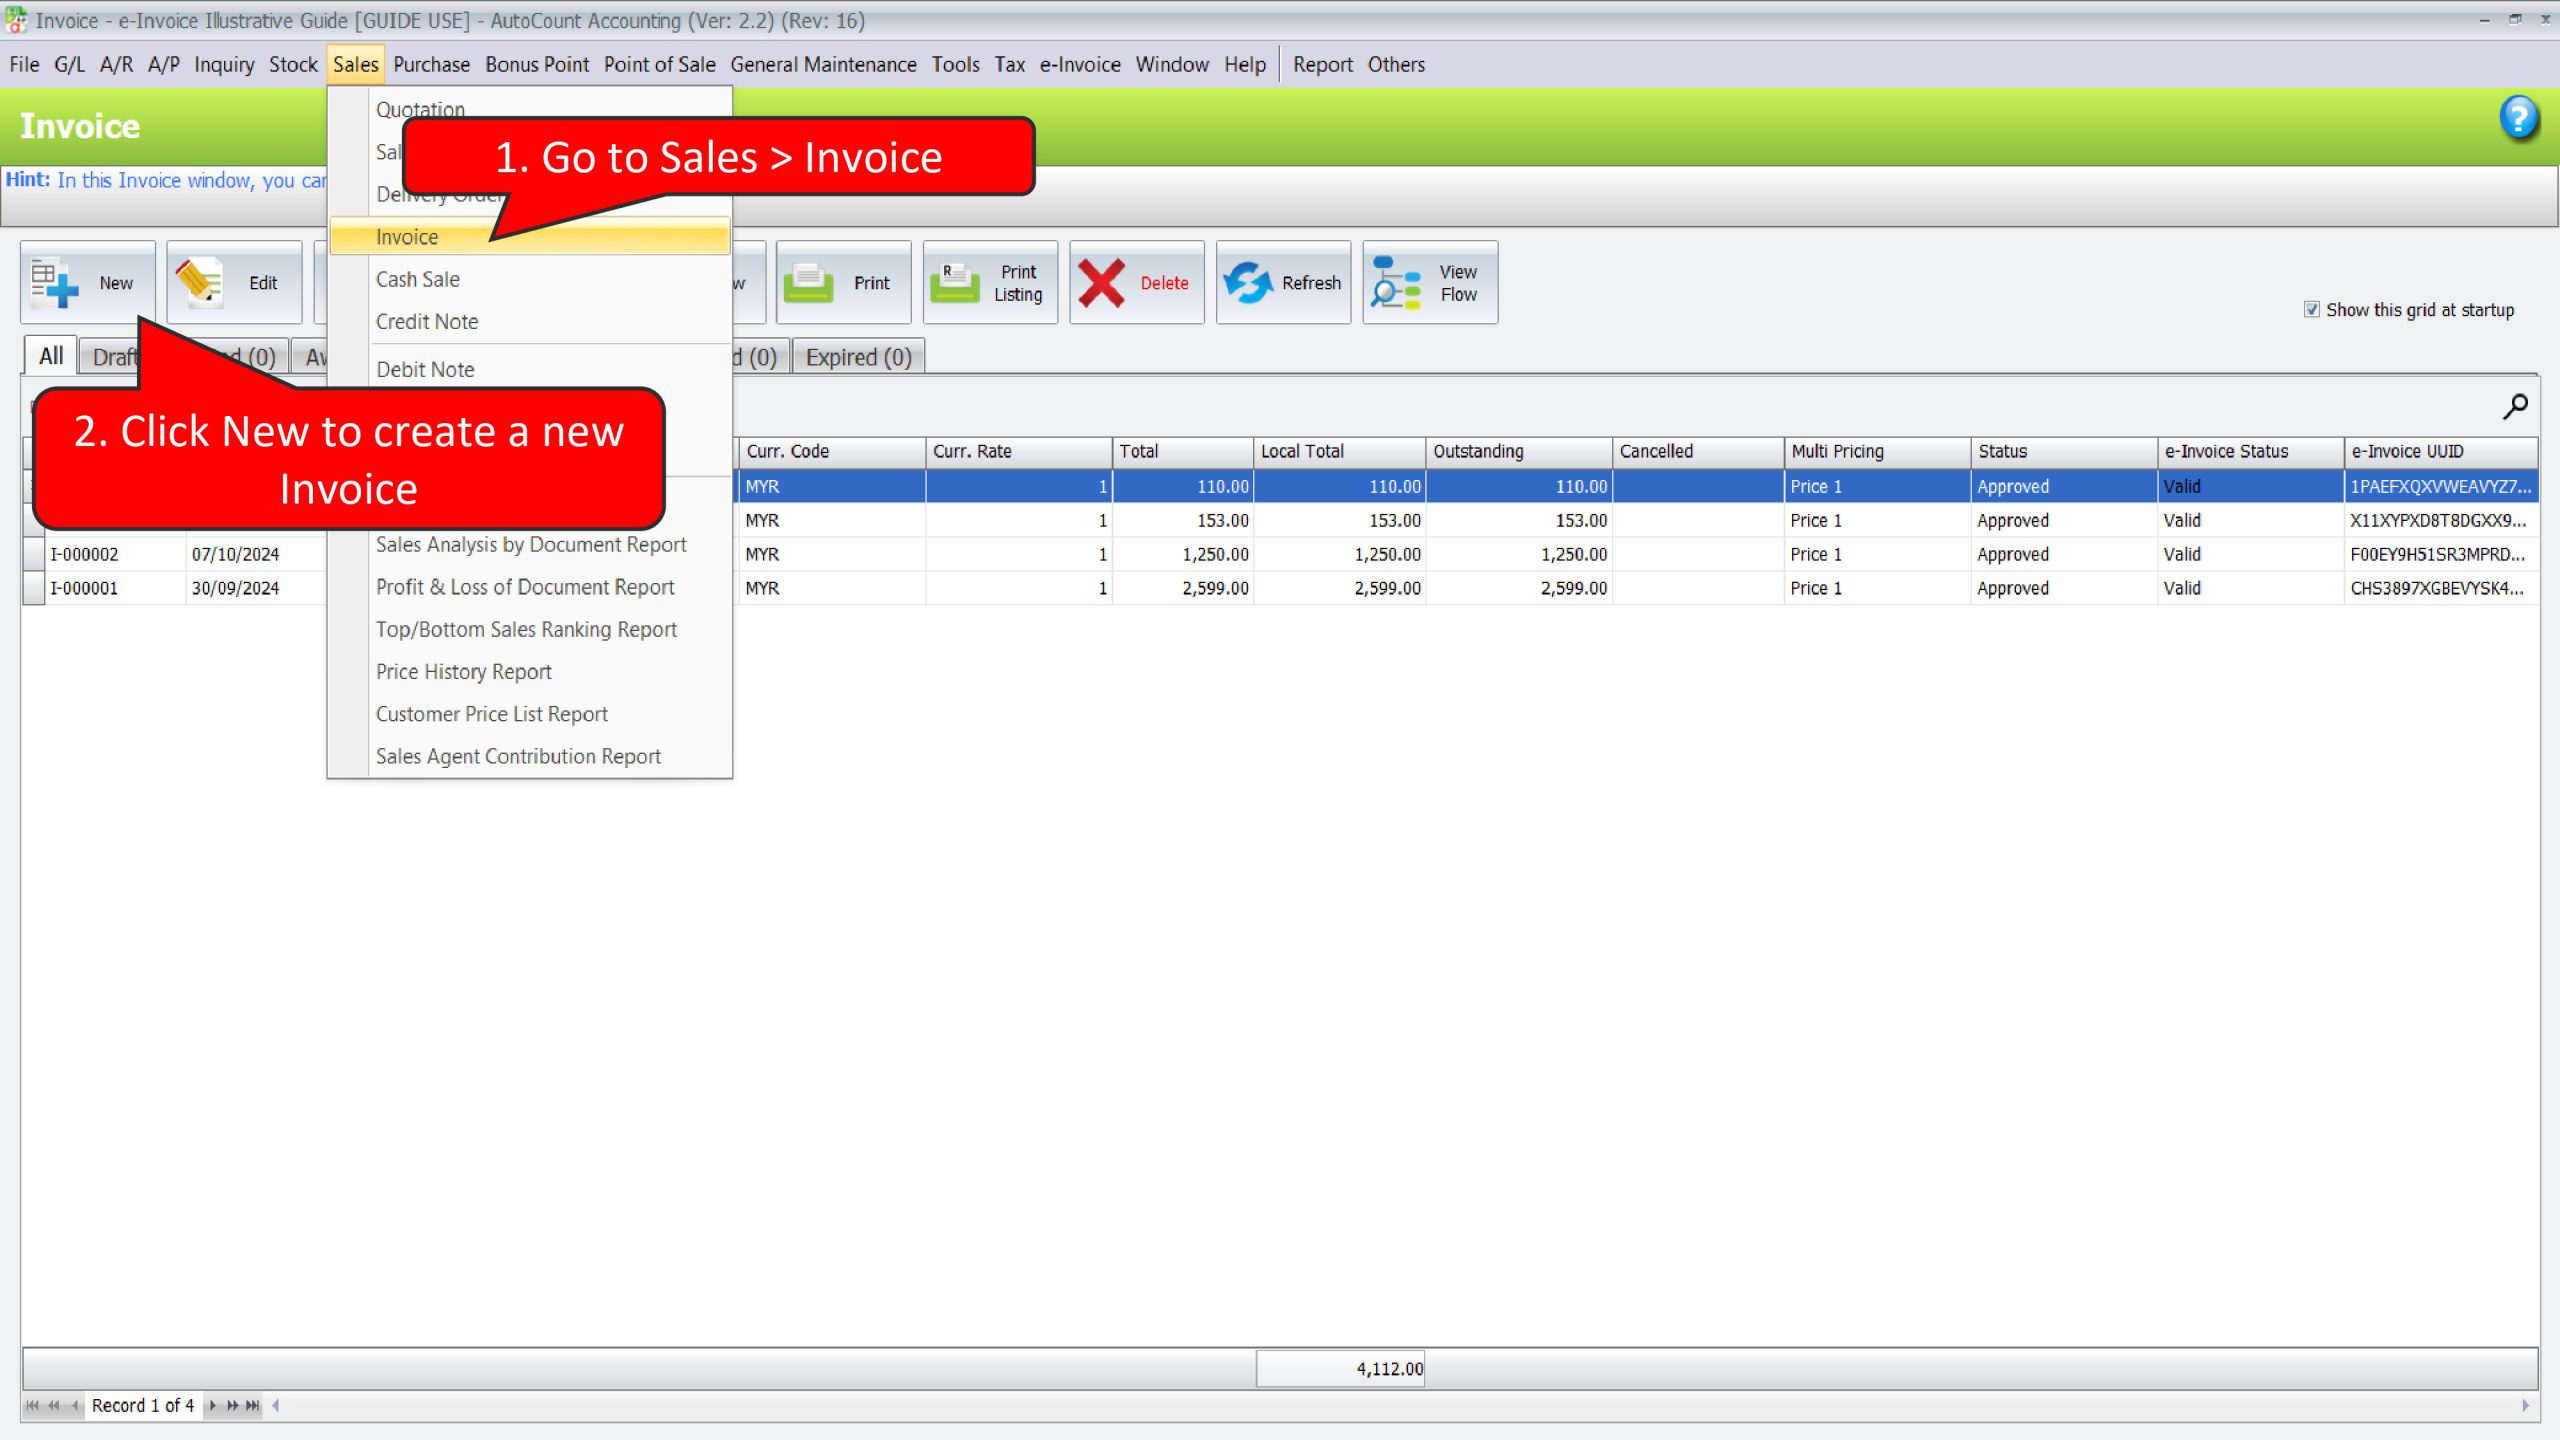
Task: Go to first record navigator arrow
Action: point(32,1405)
